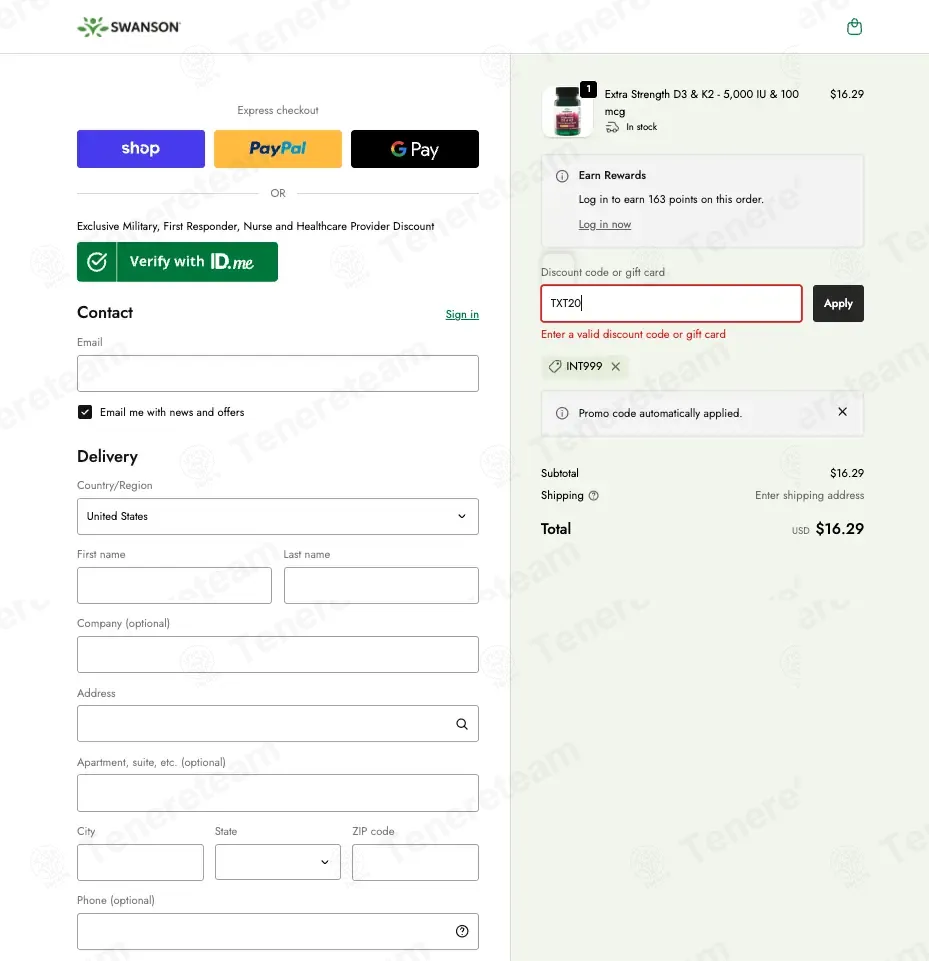929x961 pixels.
Task: Pay with Shop Pay express button
Action: click(x=141, y=149)
